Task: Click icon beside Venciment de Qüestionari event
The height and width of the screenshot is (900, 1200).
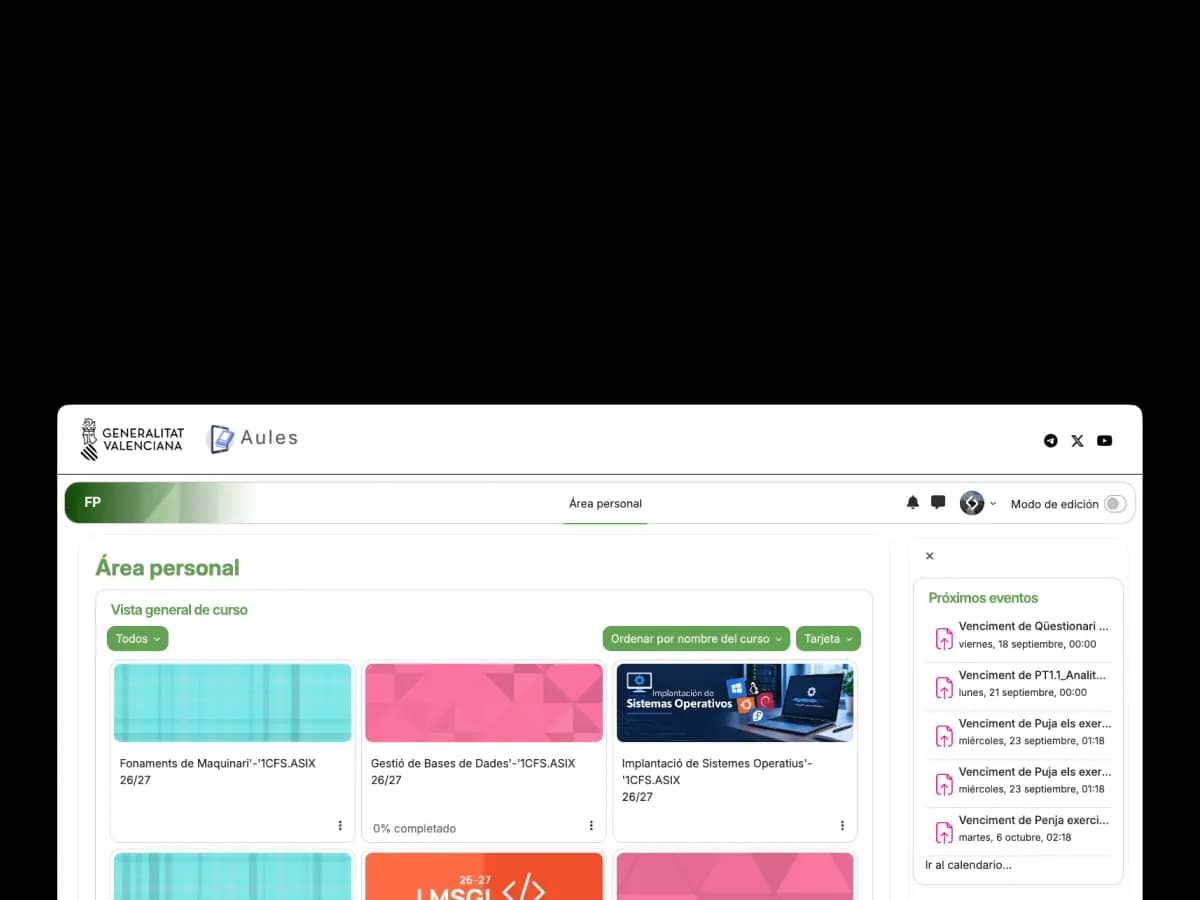Action: [943, 638]
